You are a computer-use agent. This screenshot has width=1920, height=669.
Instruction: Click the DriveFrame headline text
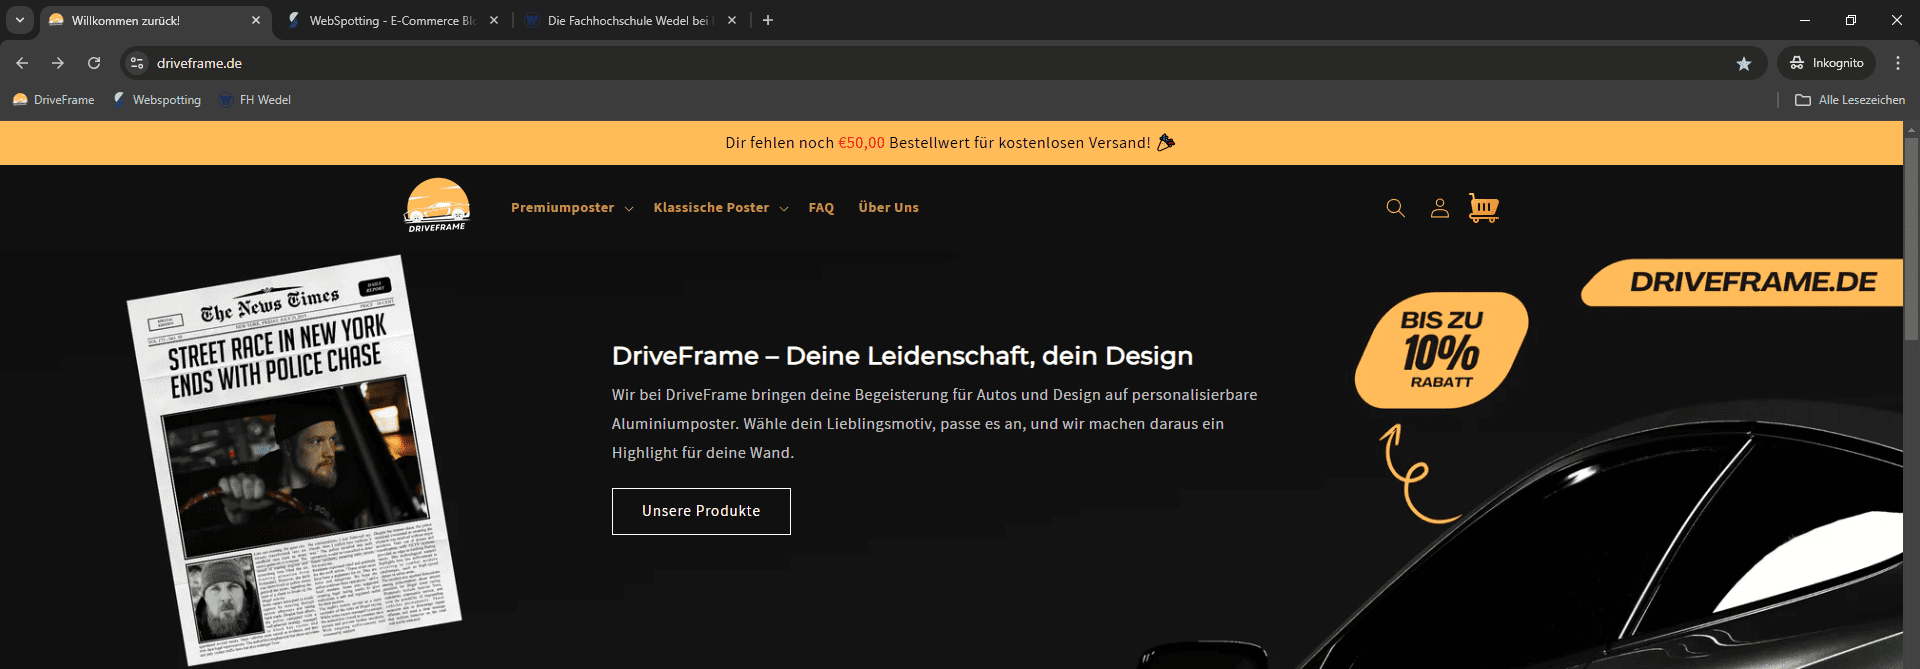pos(902,356)
